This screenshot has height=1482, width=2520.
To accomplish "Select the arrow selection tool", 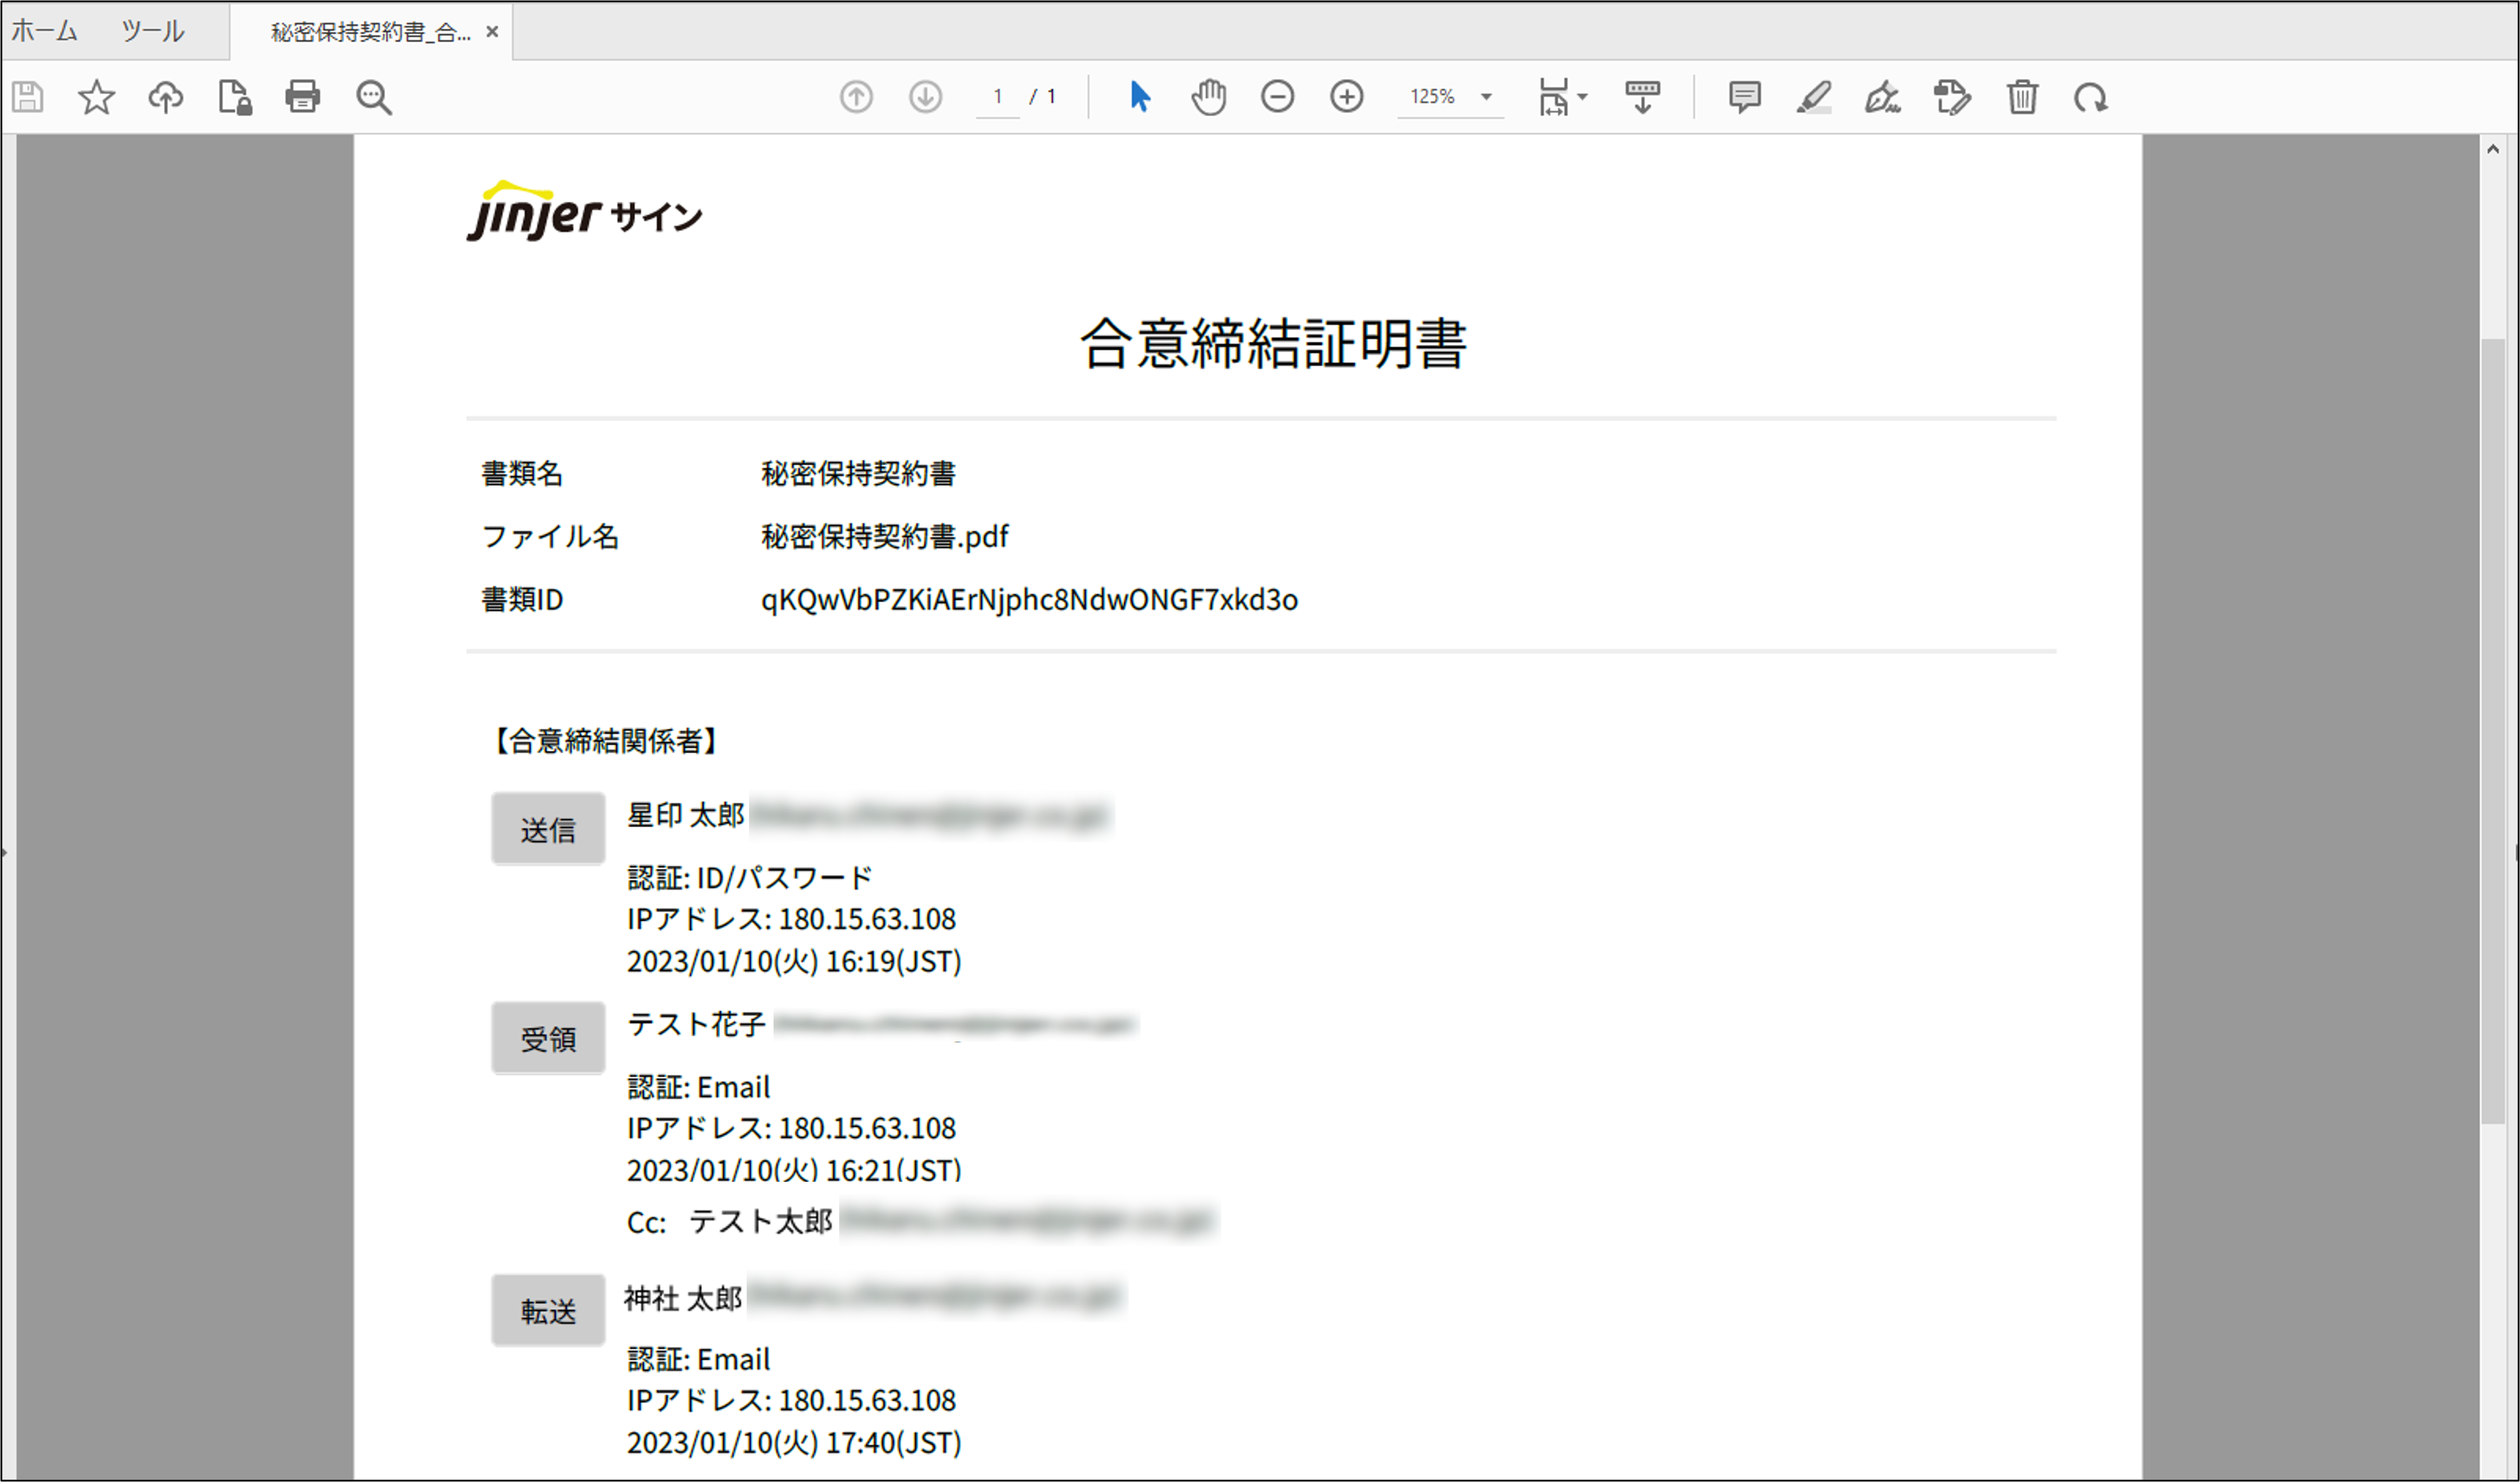I will click(x=1139, y=97).
